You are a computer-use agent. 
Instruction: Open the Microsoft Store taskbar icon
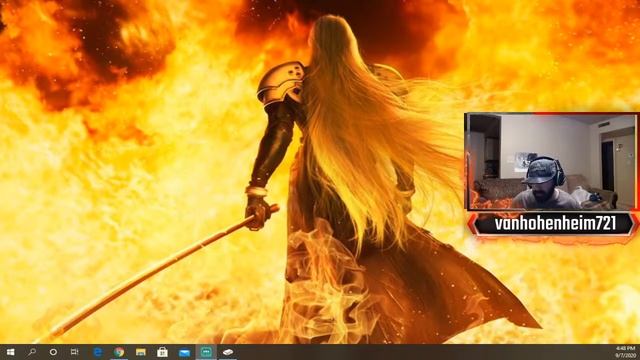tap(162, 352)
